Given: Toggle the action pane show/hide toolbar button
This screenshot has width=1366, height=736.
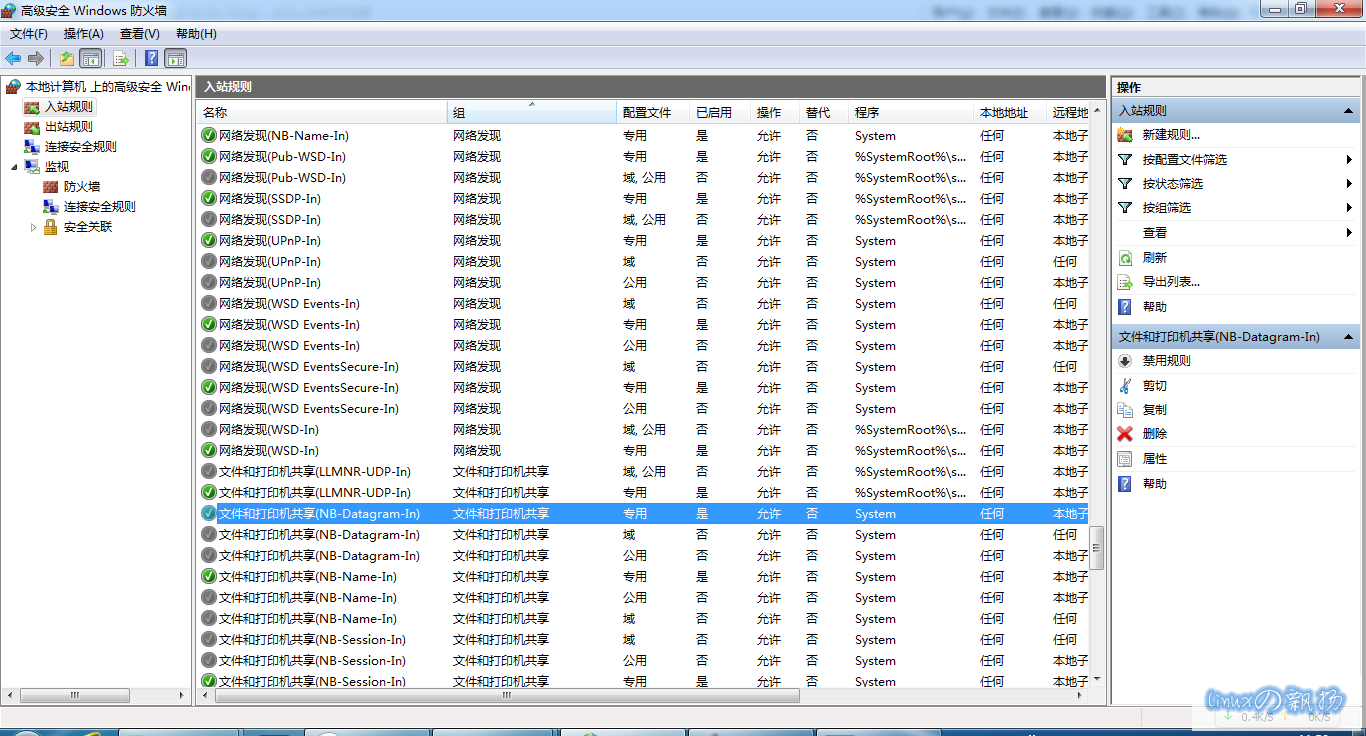Looking at the screenshot, I should (176, 58).
